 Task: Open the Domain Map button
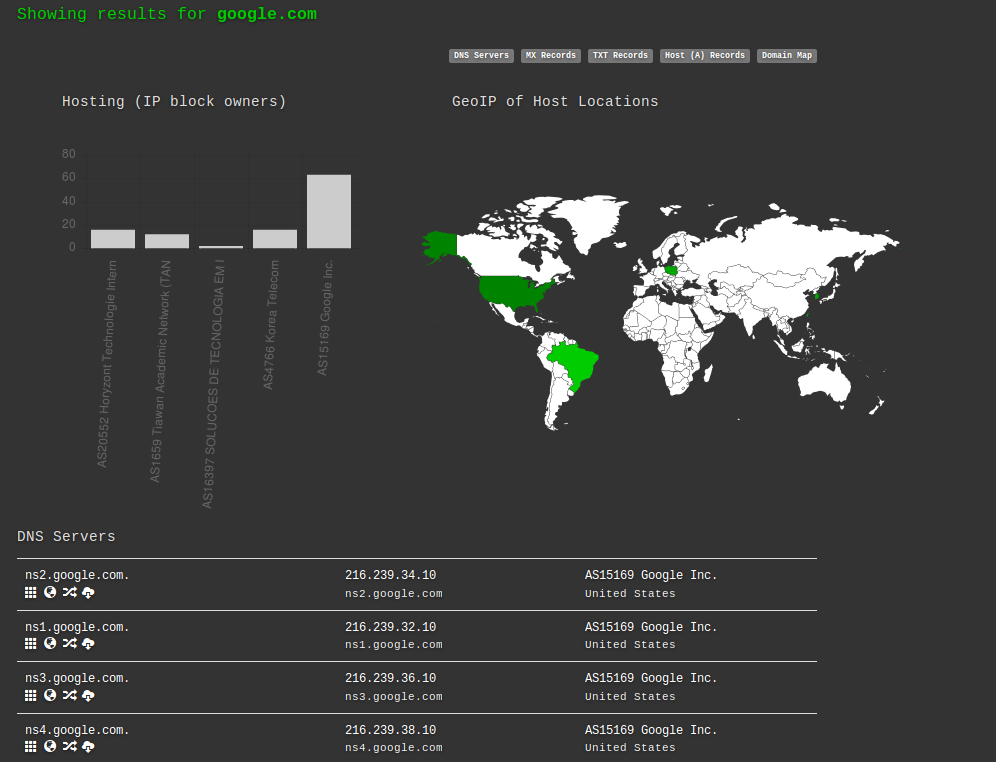787,56
